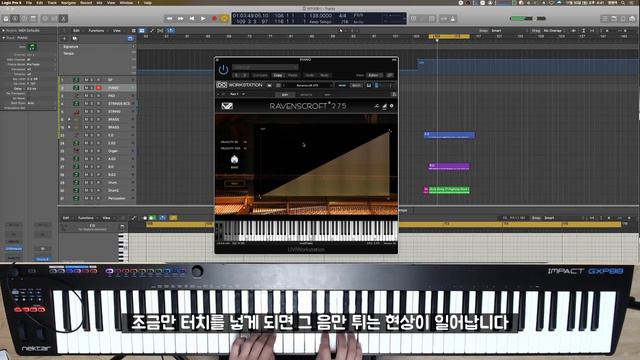The width and height of the screenshot is (640, 360).
Task: Click the flame BASIC icon in Ravenscroft
Action: pyautogui.click(x=234, y=159)
